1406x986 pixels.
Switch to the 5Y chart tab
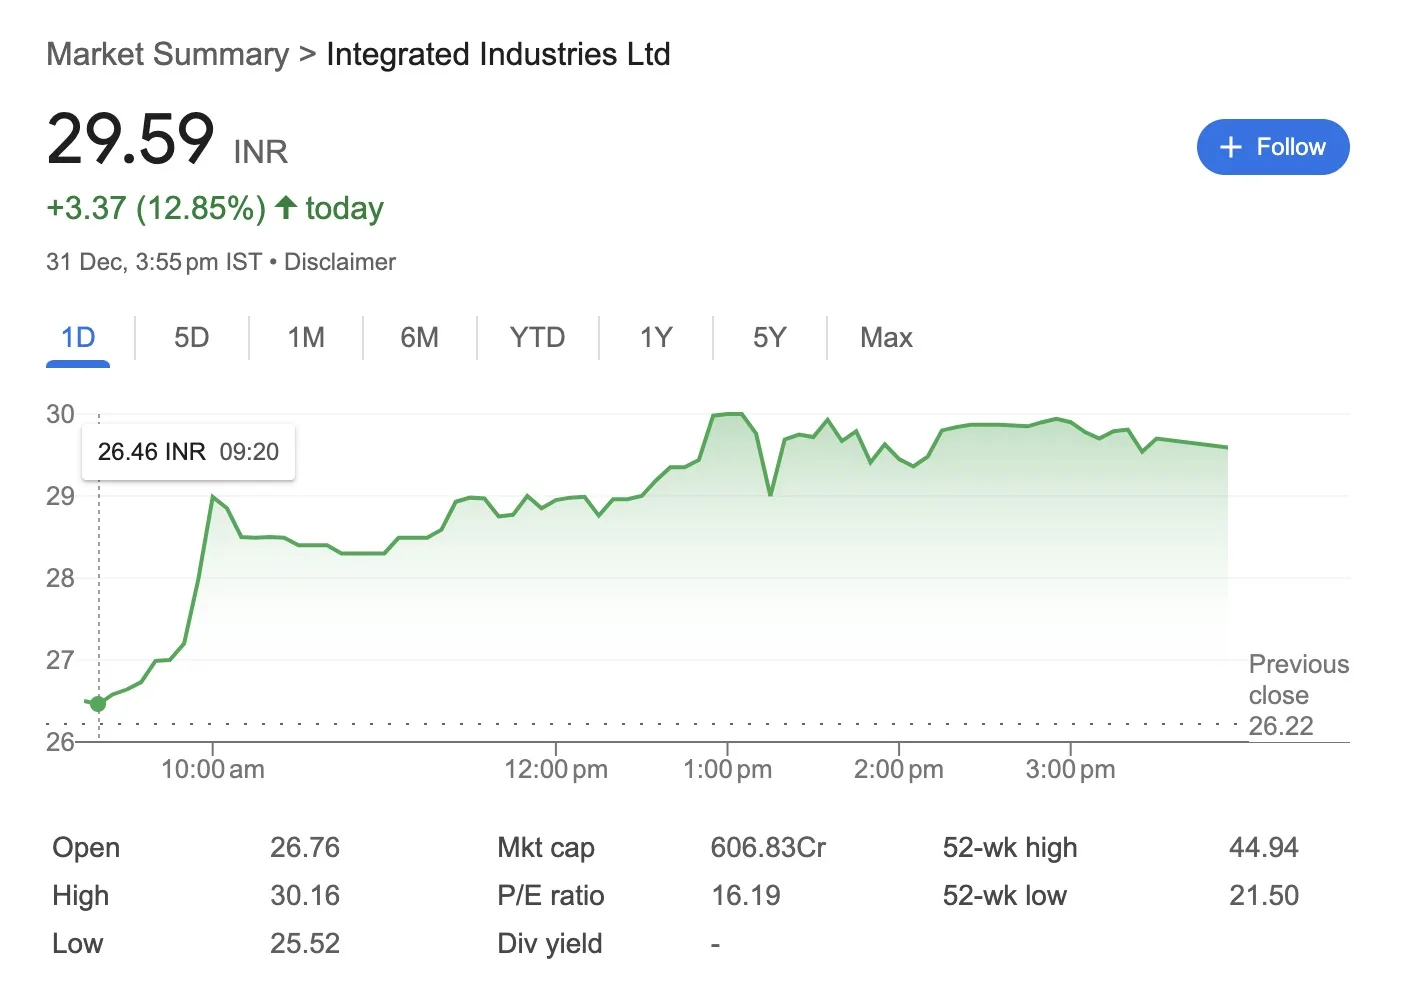coord(769,338)
